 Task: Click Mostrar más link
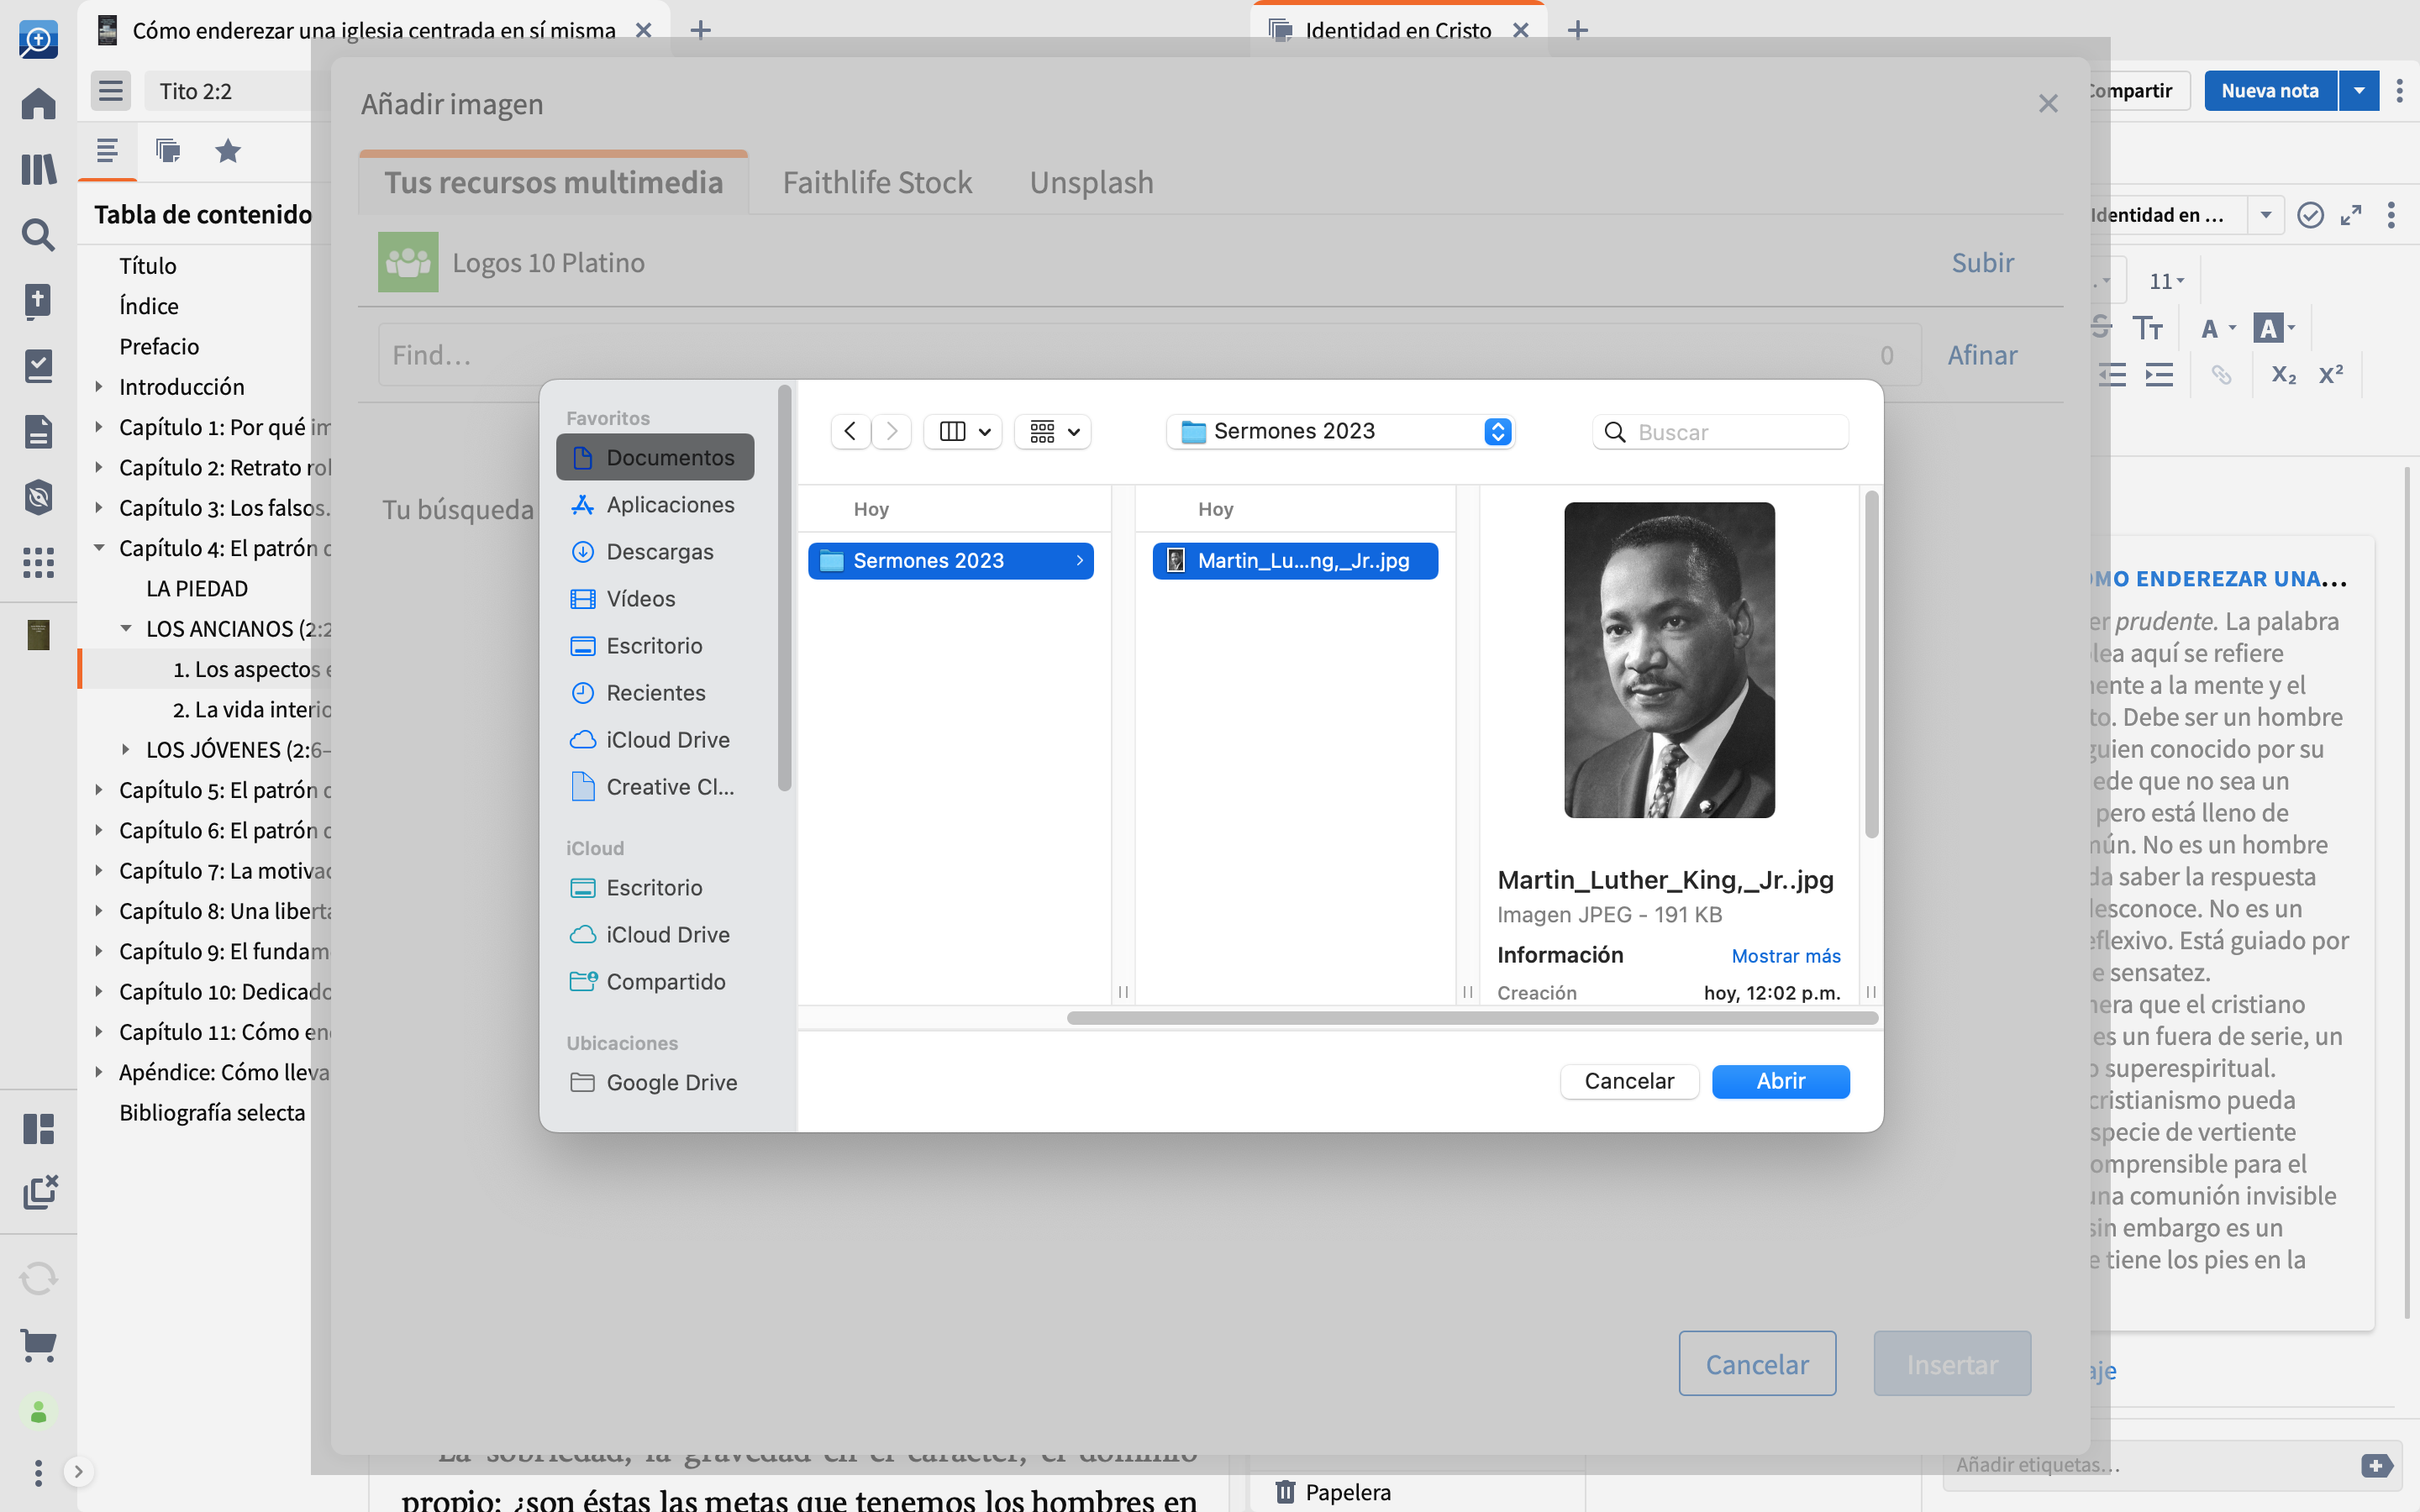tap(1785, 956)
